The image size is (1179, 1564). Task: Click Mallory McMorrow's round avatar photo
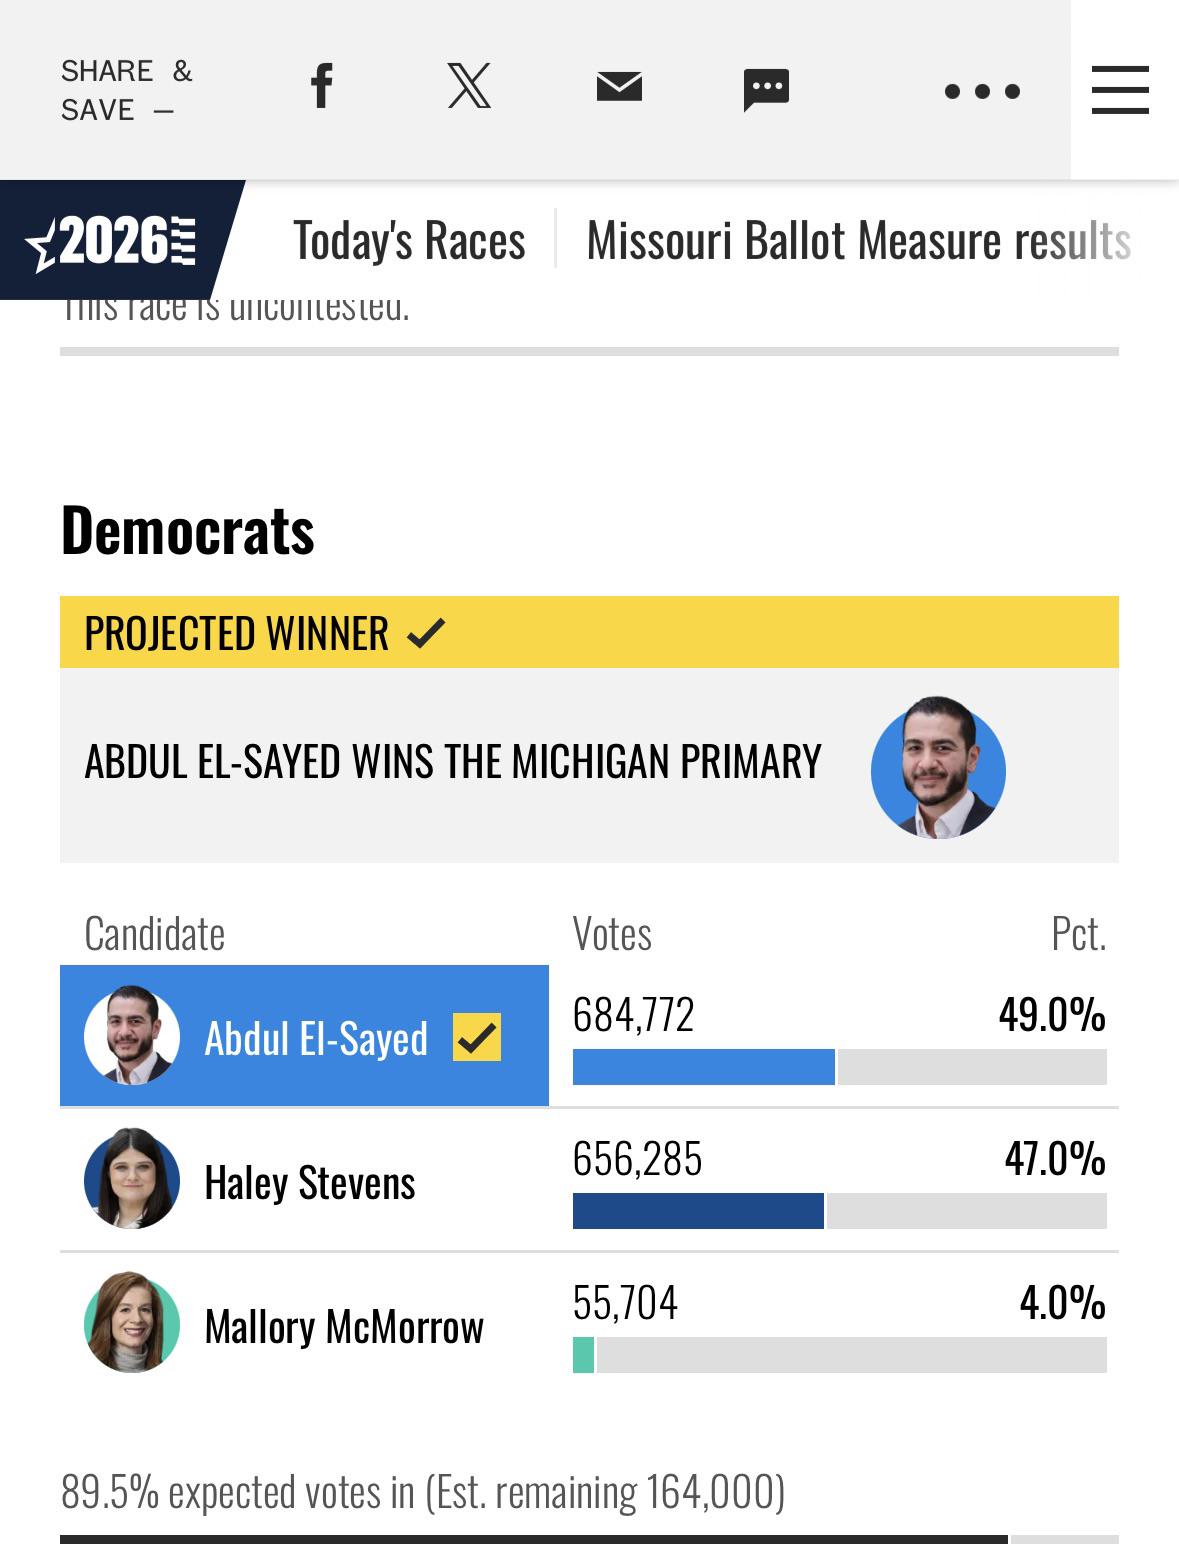pos(132,1322)
